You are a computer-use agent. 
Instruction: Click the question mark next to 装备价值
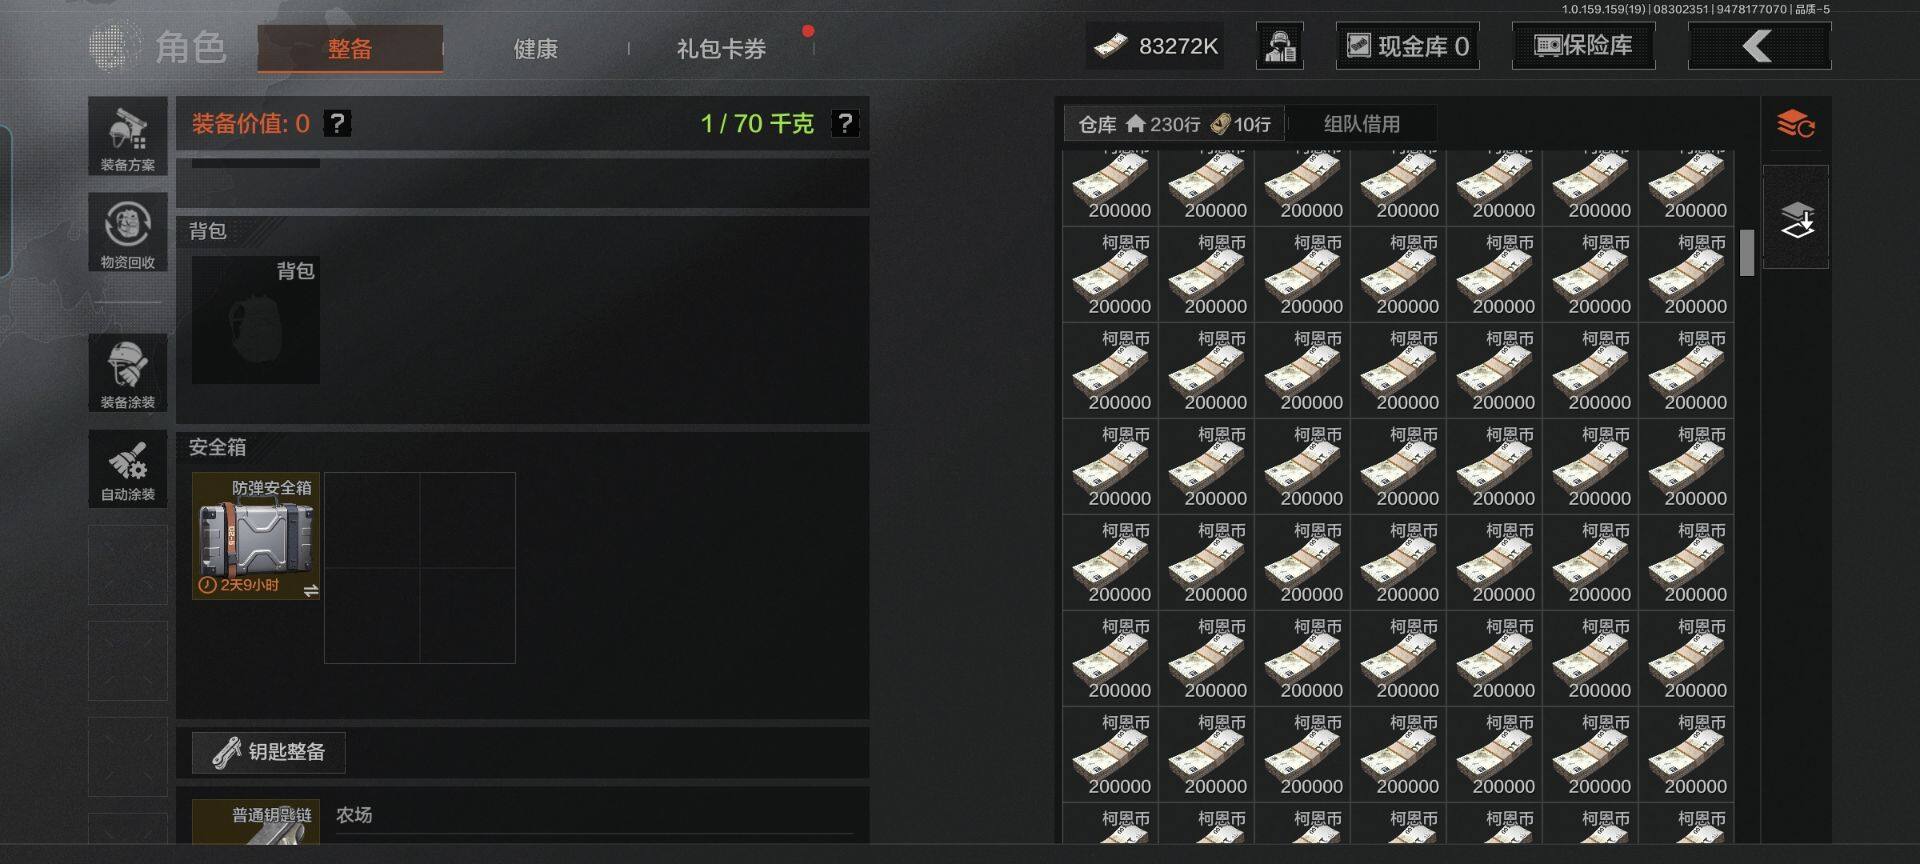(x=338, y=123)
